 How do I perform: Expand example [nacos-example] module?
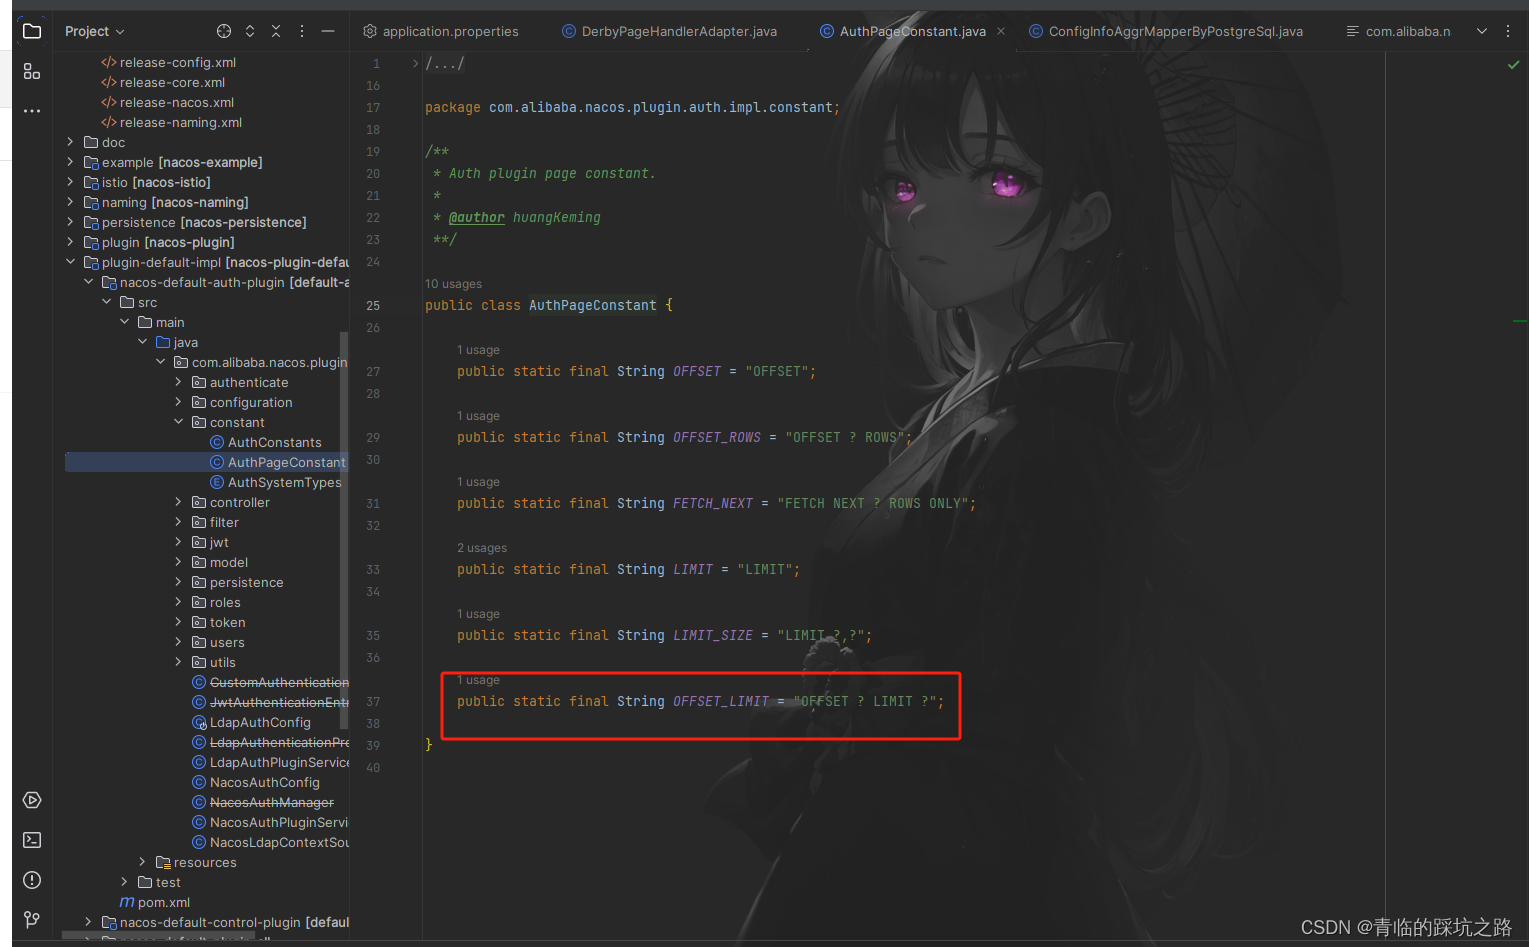pyautogui.click(x=70, y=162)
